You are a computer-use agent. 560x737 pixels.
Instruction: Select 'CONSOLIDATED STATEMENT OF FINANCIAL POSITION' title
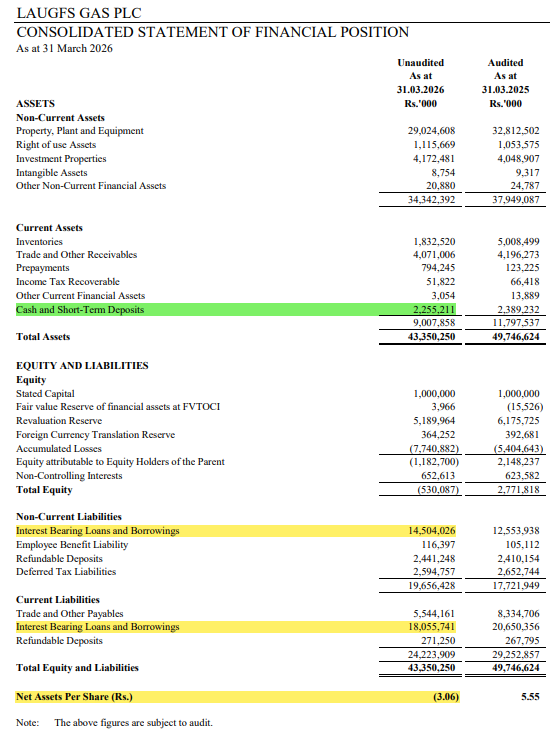coord(213,32)
